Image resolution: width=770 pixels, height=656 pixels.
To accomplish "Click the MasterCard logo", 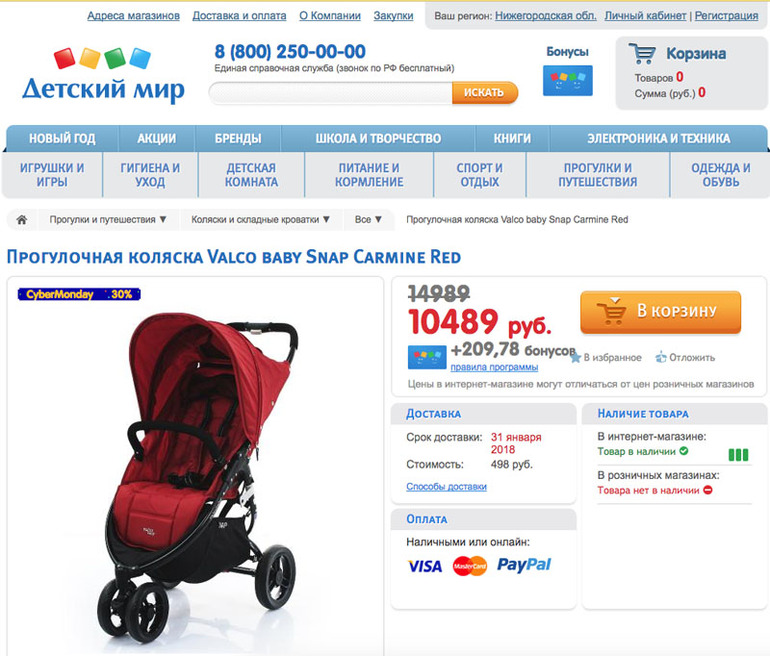I will tap(469, 566).
